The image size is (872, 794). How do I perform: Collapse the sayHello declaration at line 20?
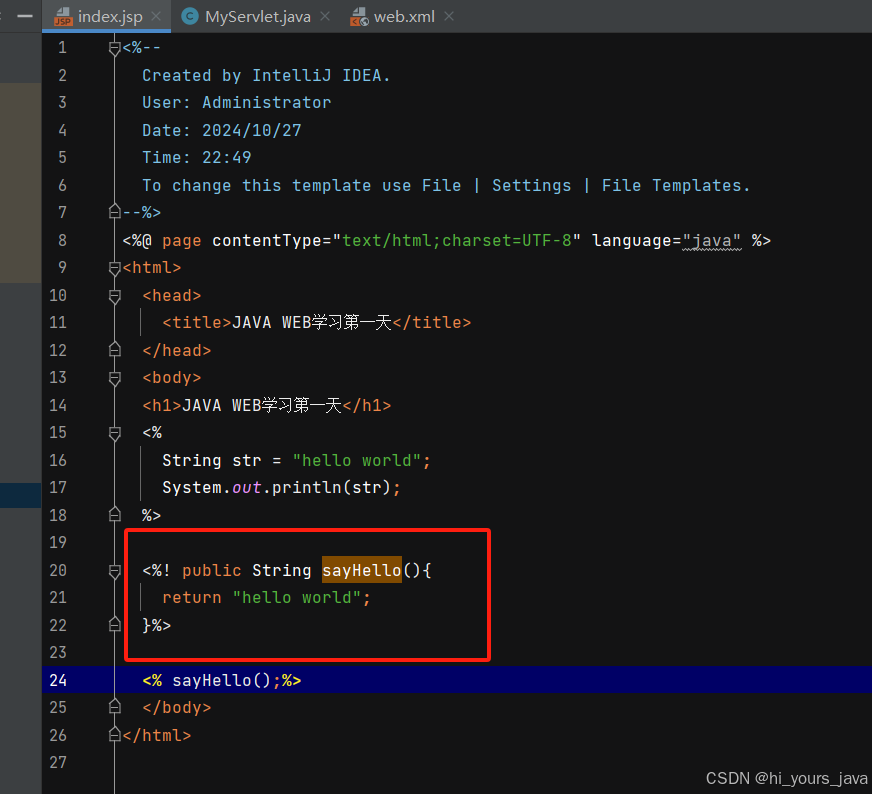115,571
